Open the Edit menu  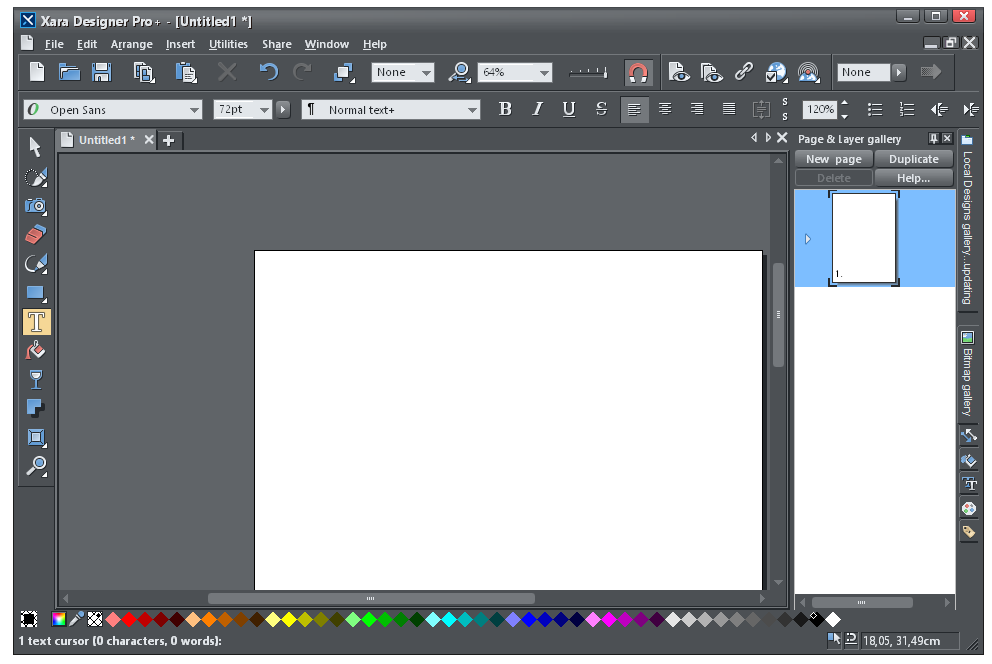click(87, 44)
